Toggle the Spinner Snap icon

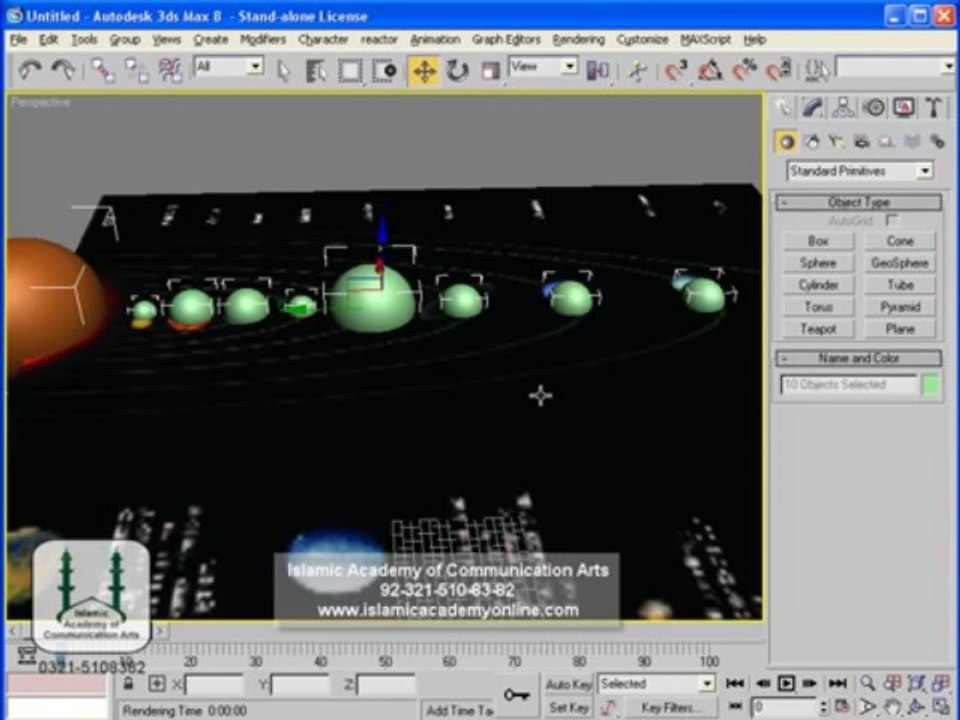click(779, 70)
